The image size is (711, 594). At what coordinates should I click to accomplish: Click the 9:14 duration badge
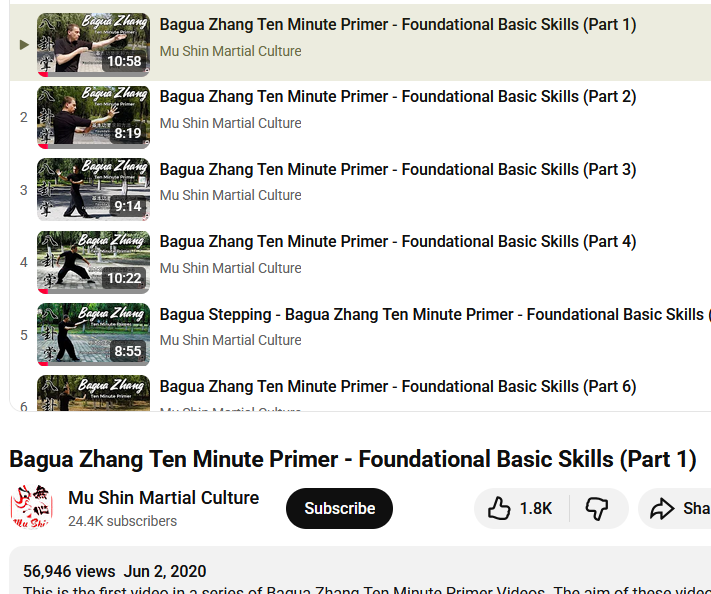128,206
